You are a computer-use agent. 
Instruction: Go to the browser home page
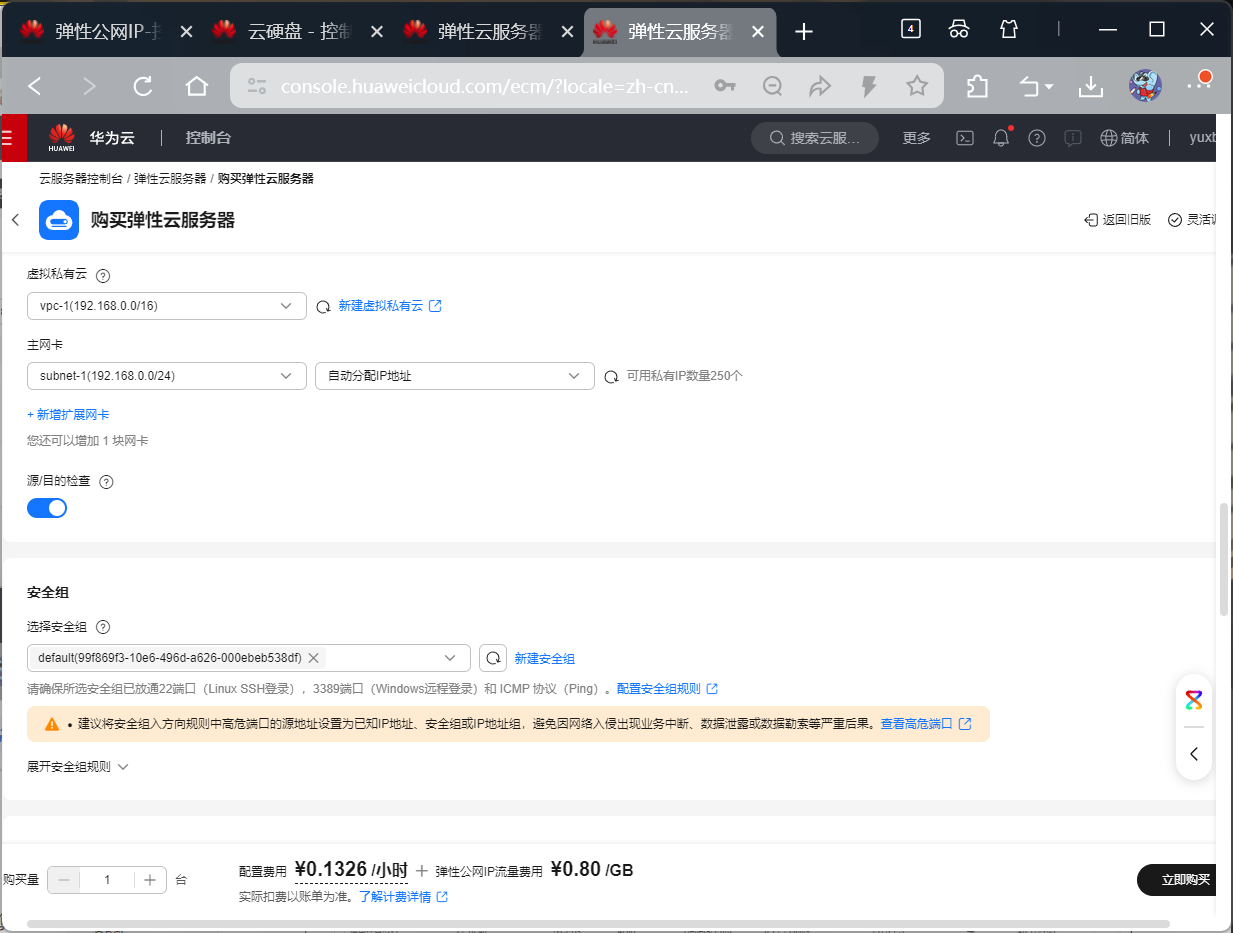pyautogui.click(x=197, y=87)
